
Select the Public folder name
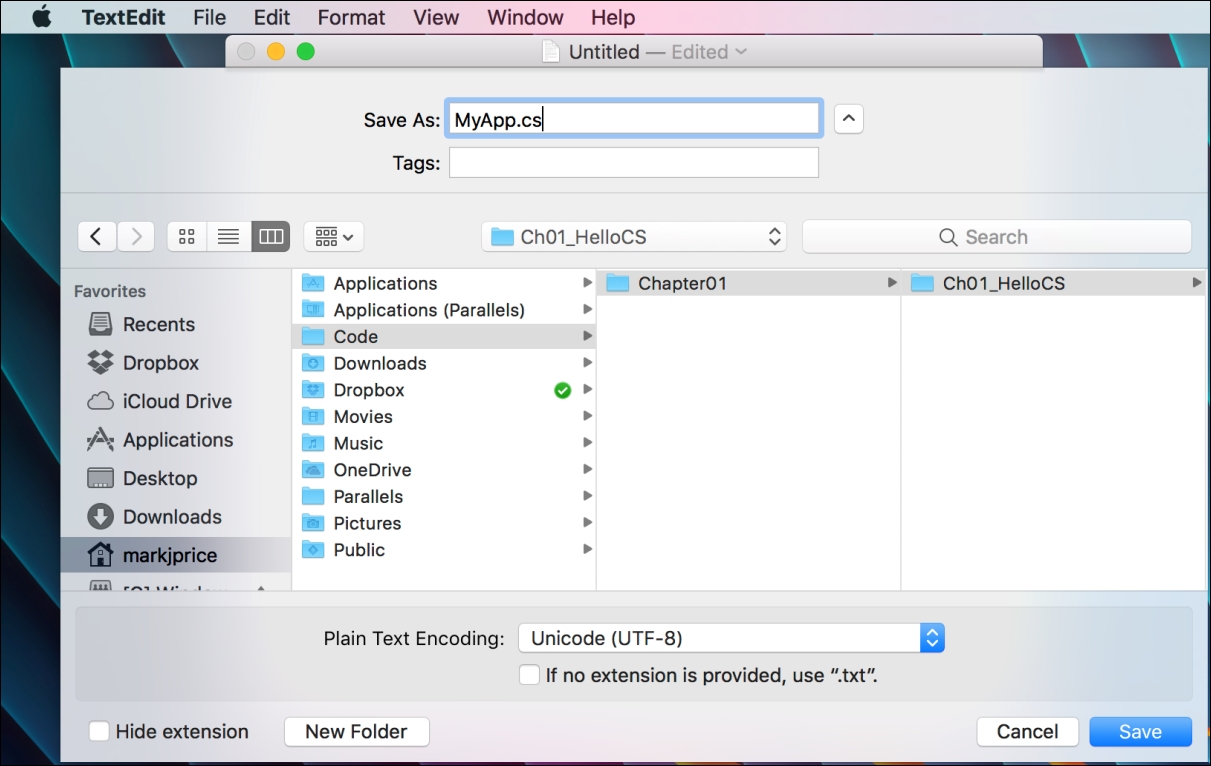coord(359,549)
